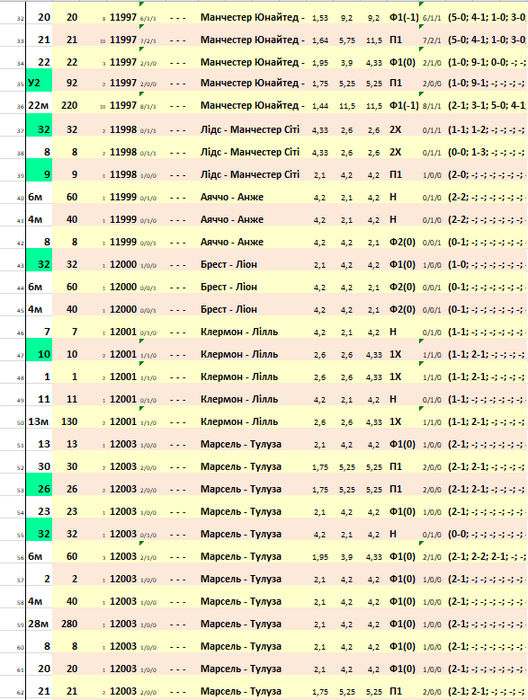Select the odds cell 1,53
Viewport: 528px width, 700px height.
(x=320, y=18)
